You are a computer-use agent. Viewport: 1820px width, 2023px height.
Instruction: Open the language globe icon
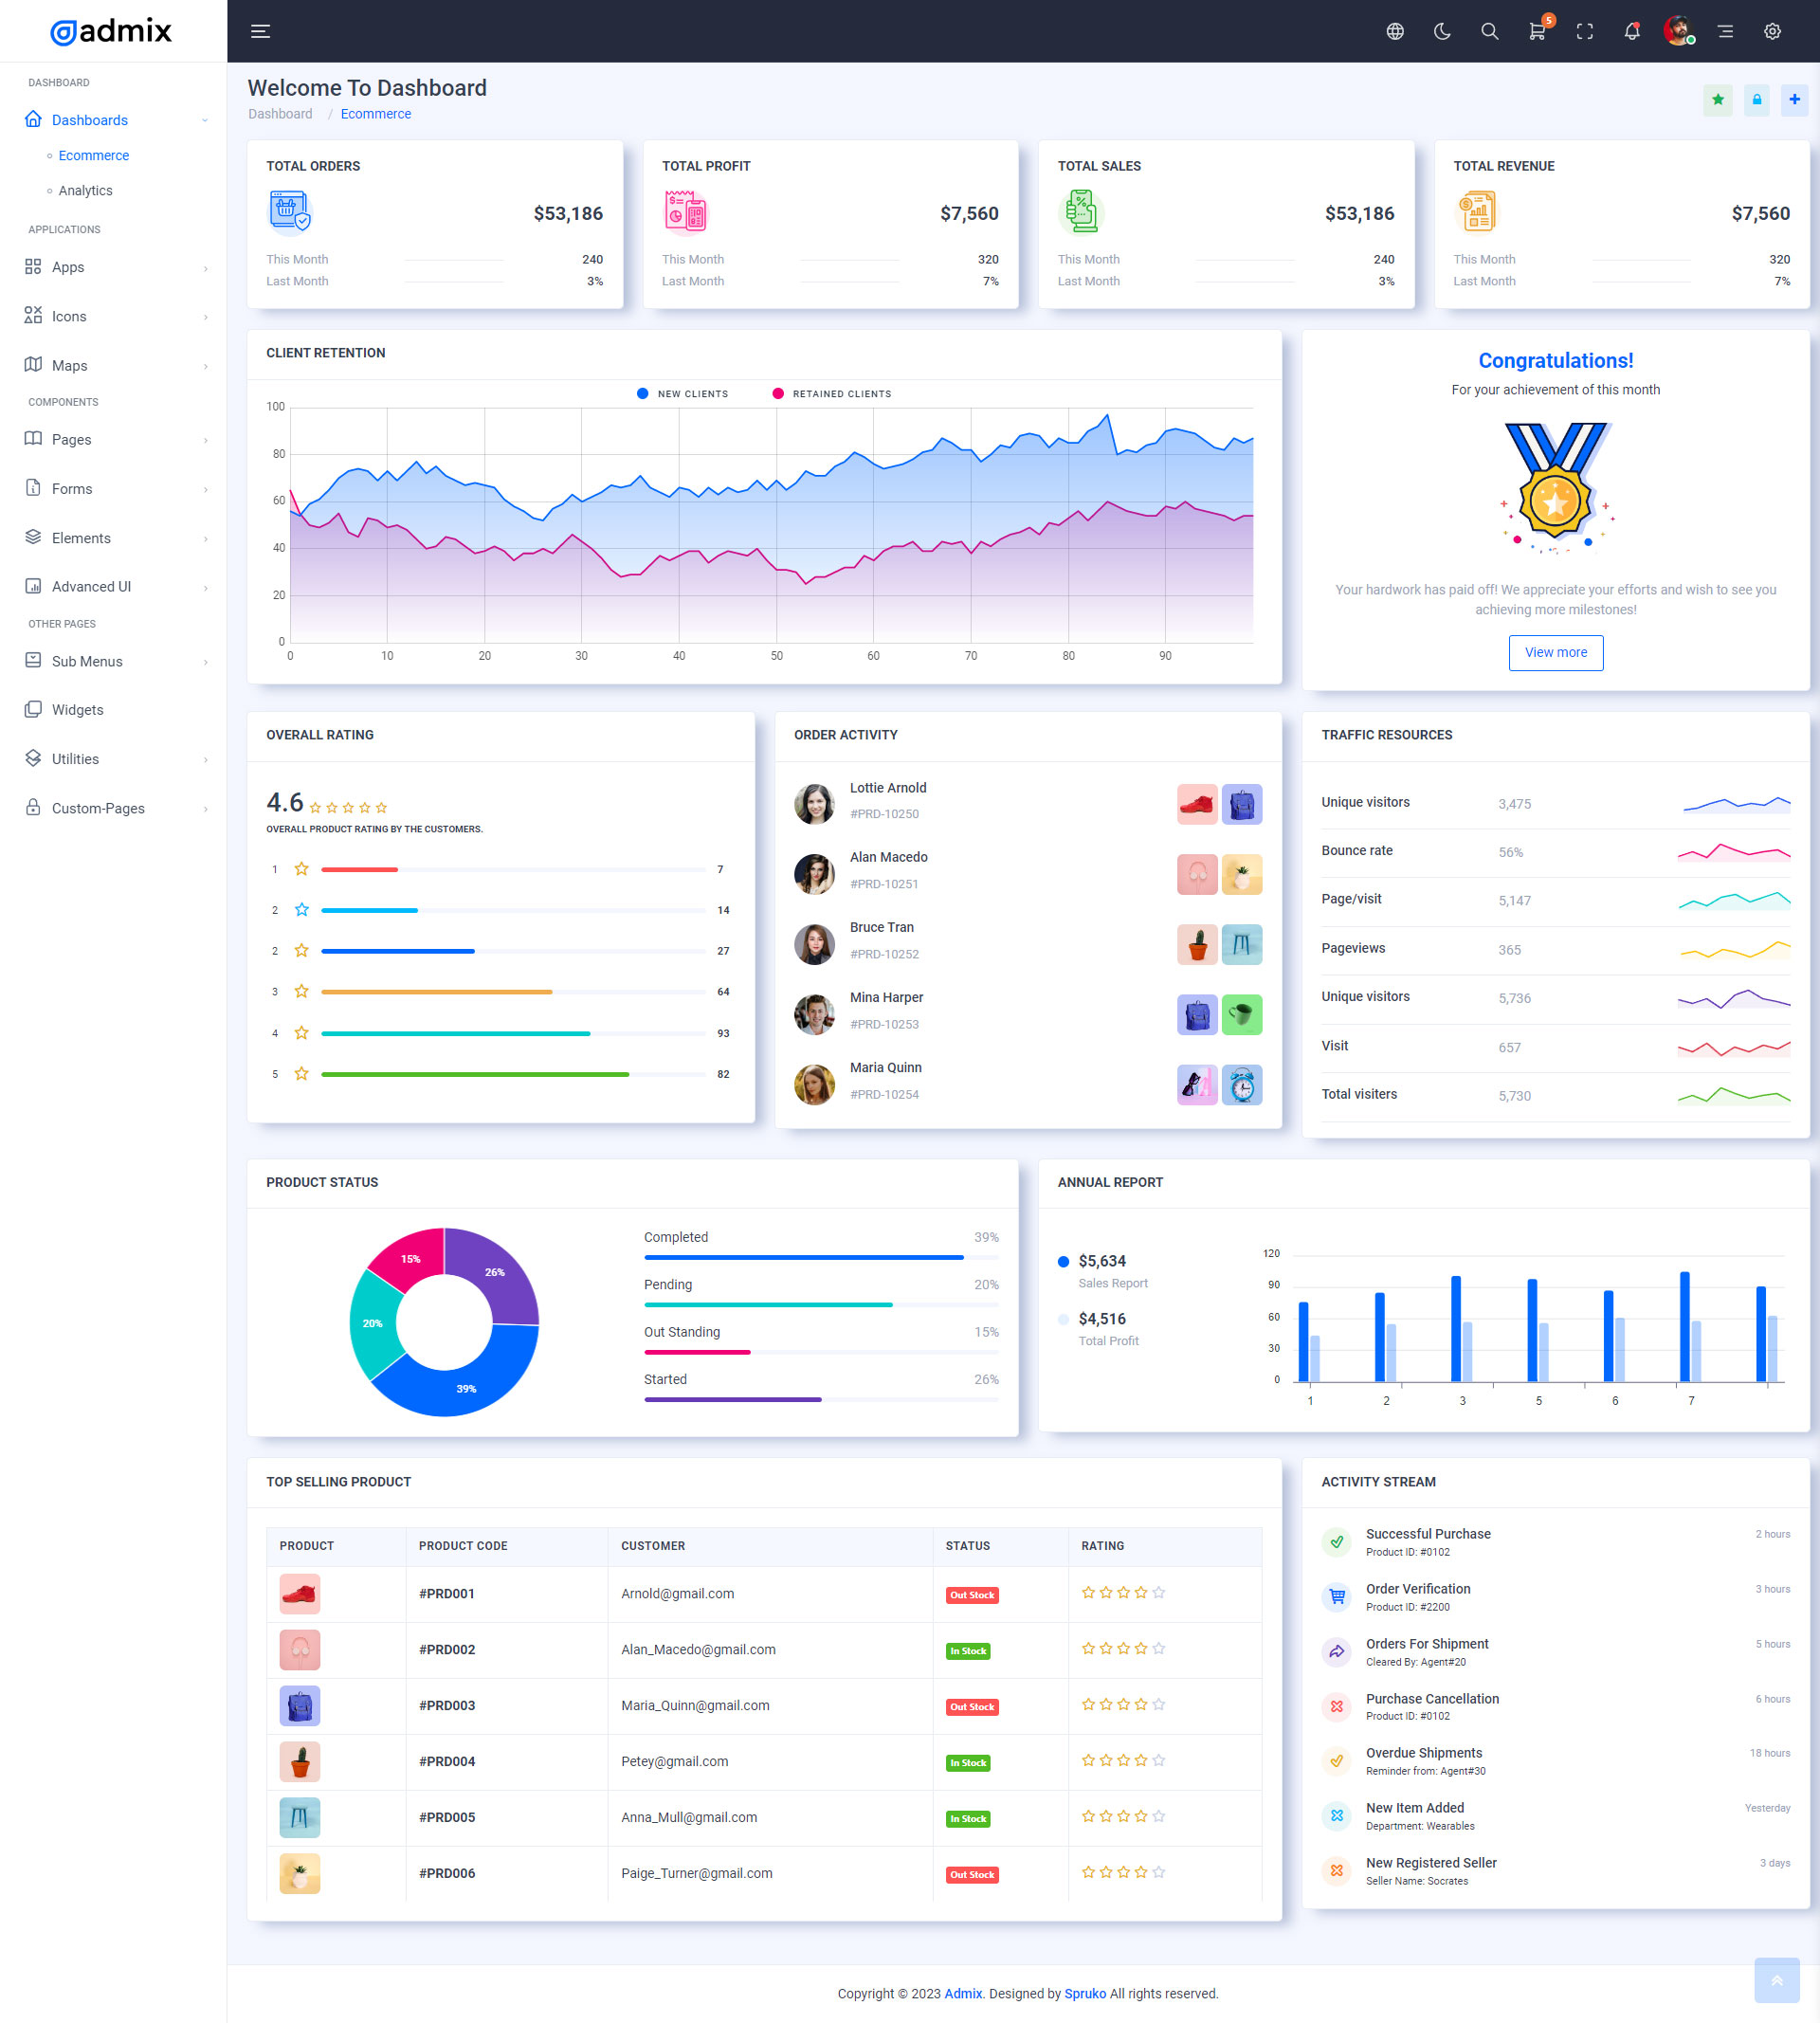[1395, 31]
